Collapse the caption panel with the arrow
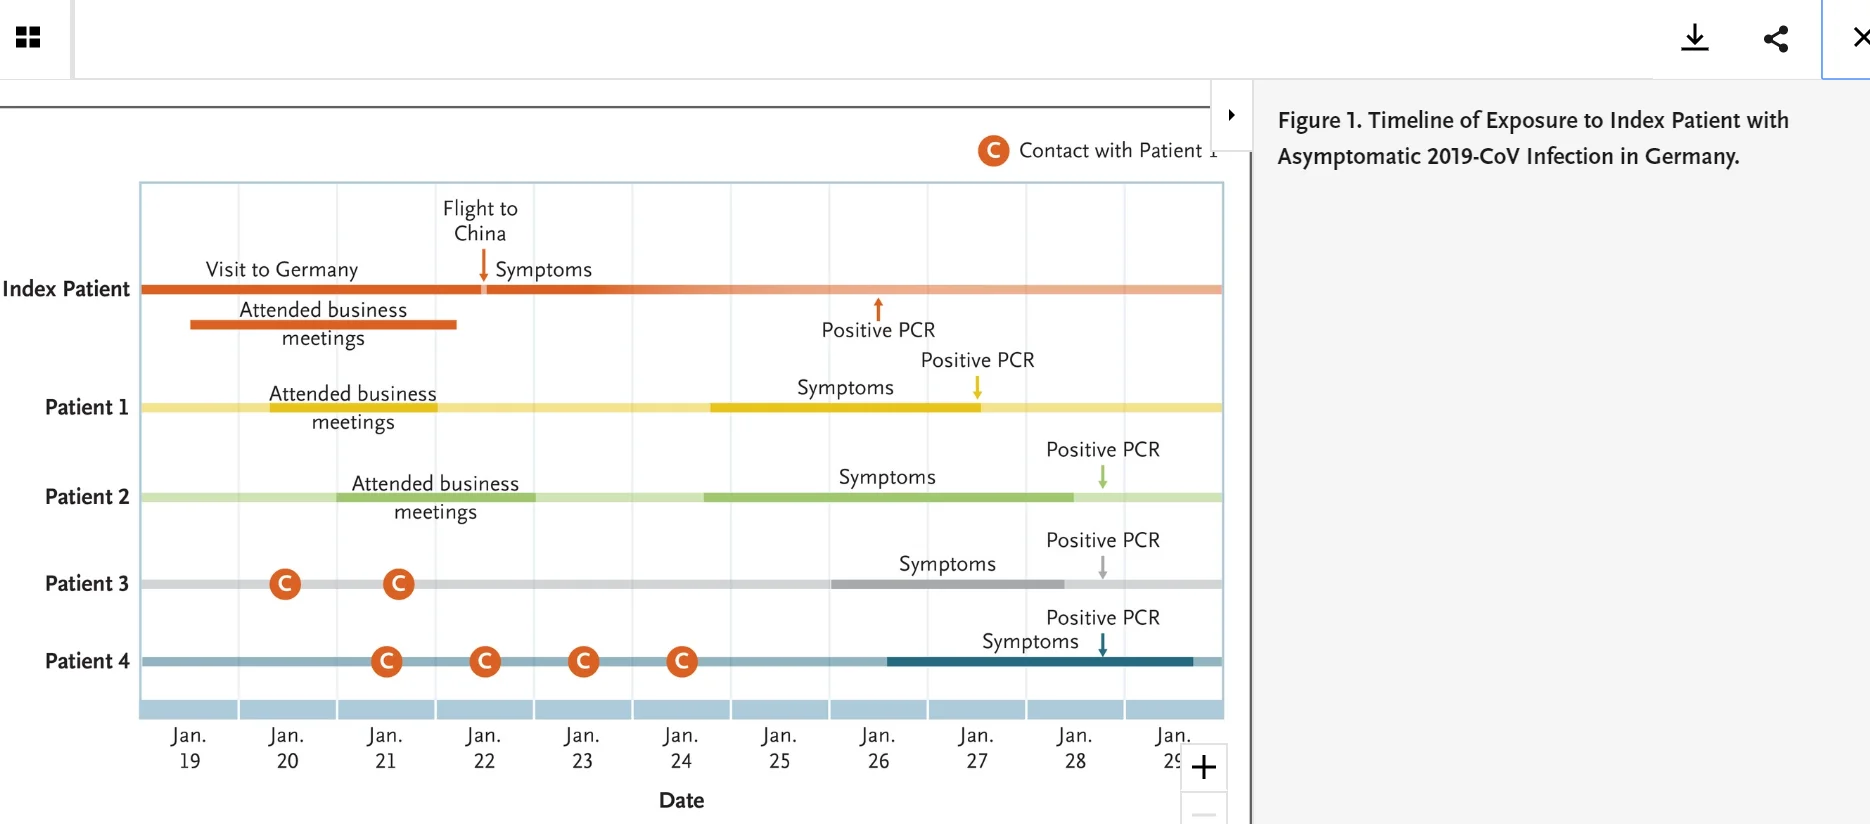 (1231, 115)
